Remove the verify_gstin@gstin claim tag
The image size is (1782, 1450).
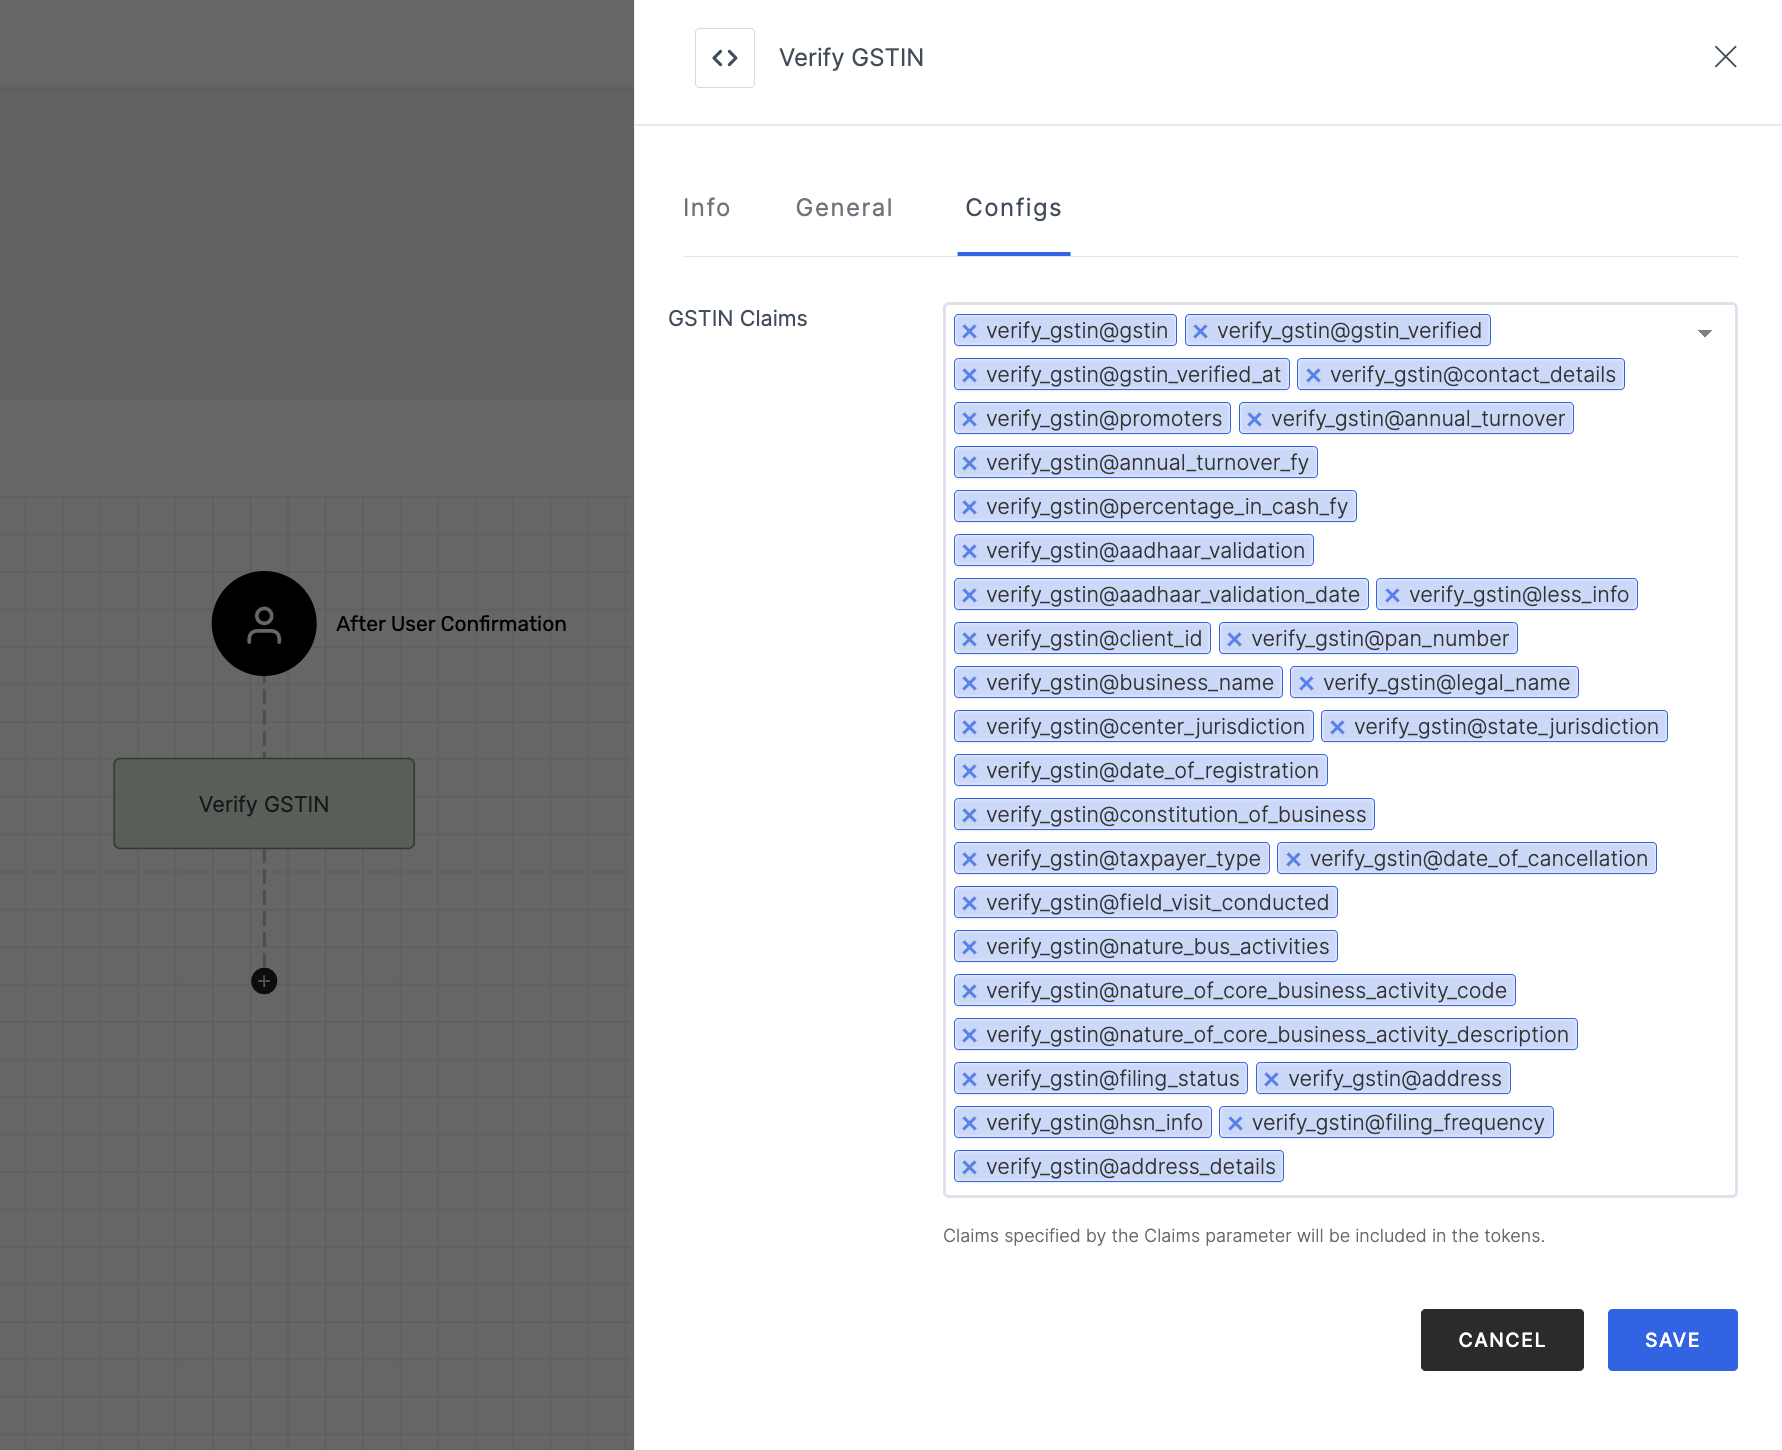coord(969,331)
